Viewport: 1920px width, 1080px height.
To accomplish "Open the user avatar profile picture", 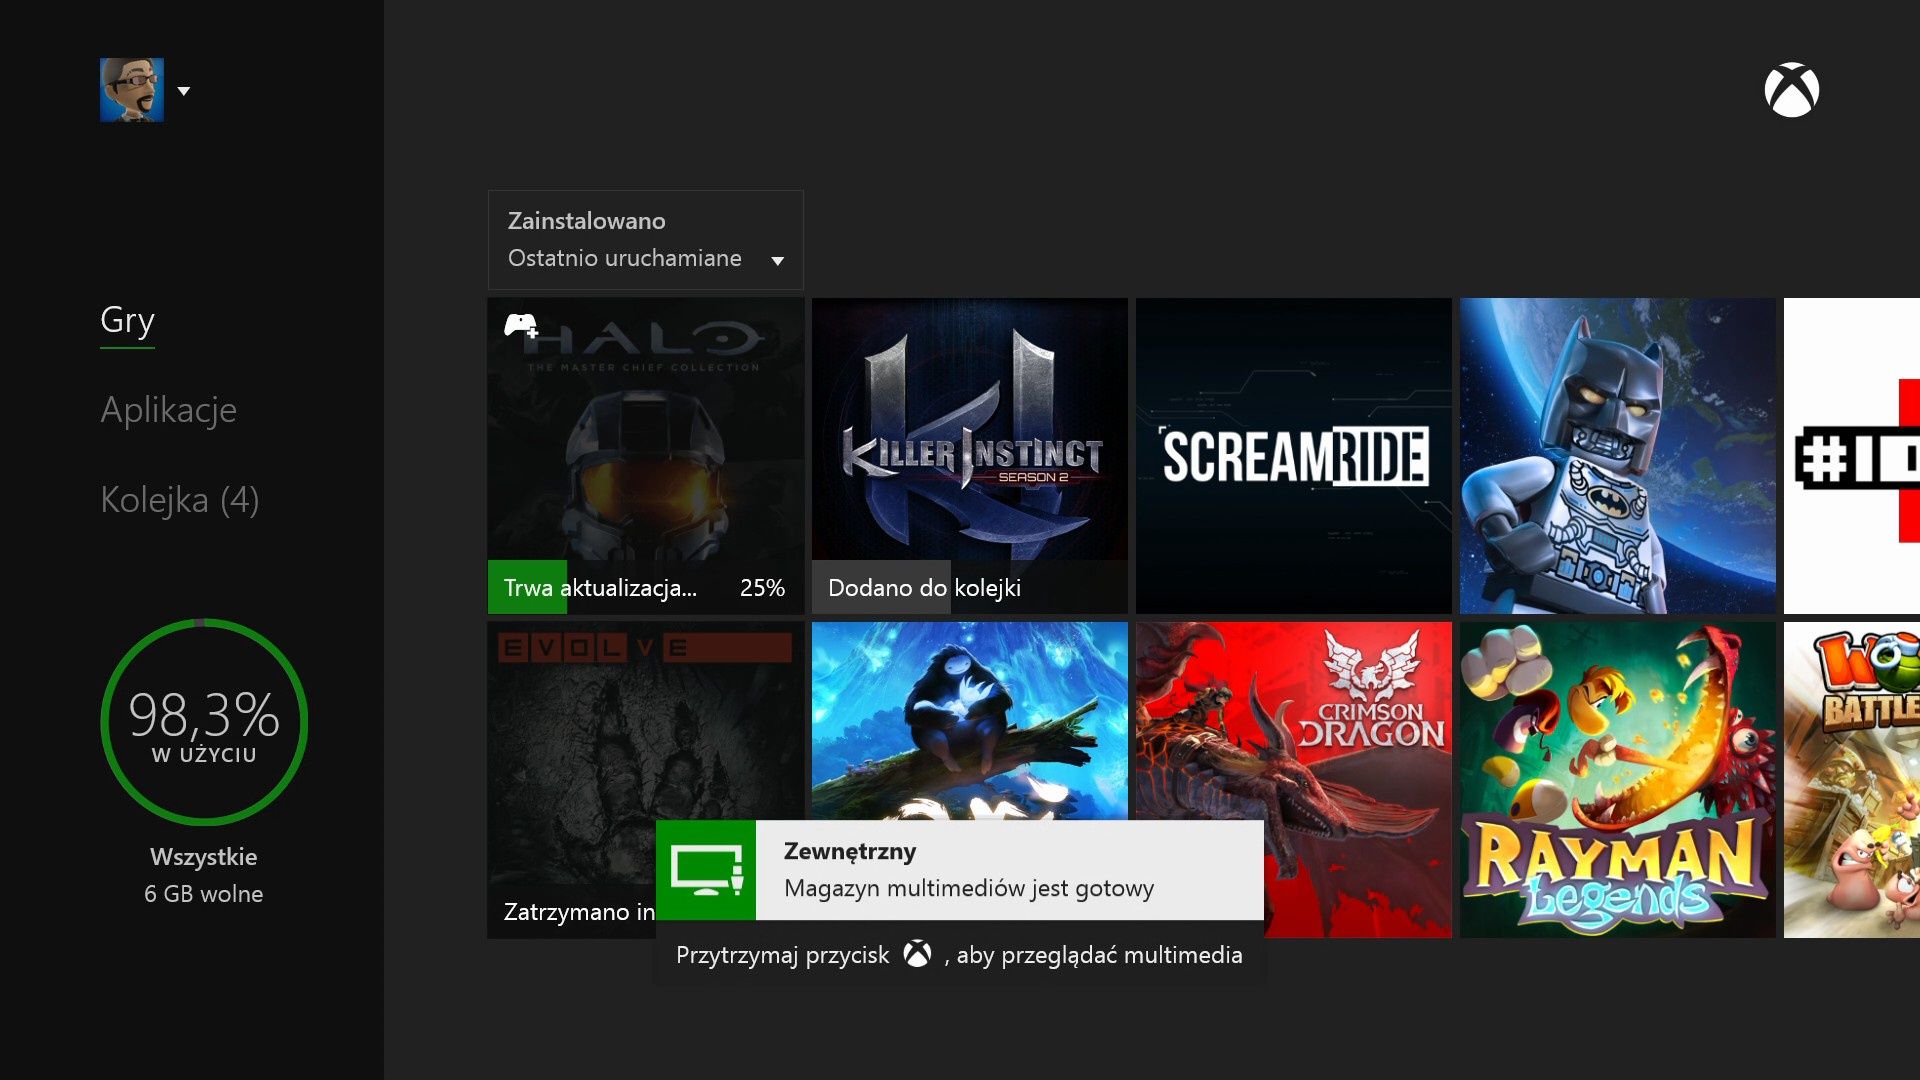I will click(132, 90).
